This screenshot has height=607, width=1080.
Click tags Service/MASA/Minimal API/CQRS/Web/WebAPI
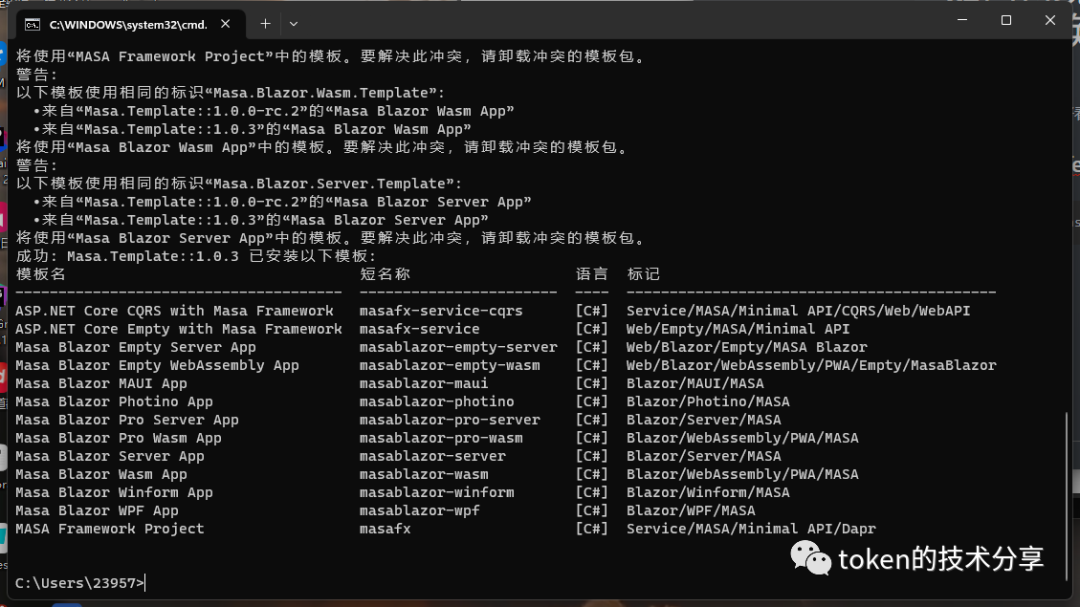tap(798, 311)
